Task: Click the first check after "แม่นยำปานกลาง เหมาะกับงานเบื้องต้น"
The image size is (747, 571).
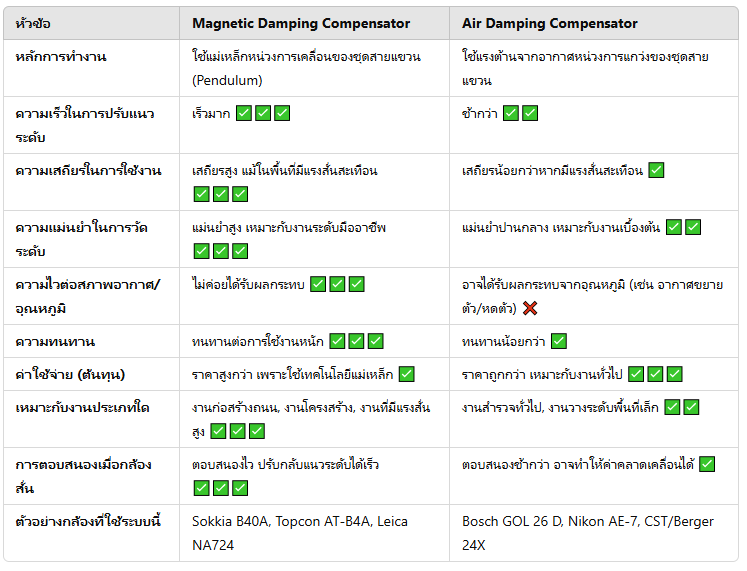Action: 674,227
